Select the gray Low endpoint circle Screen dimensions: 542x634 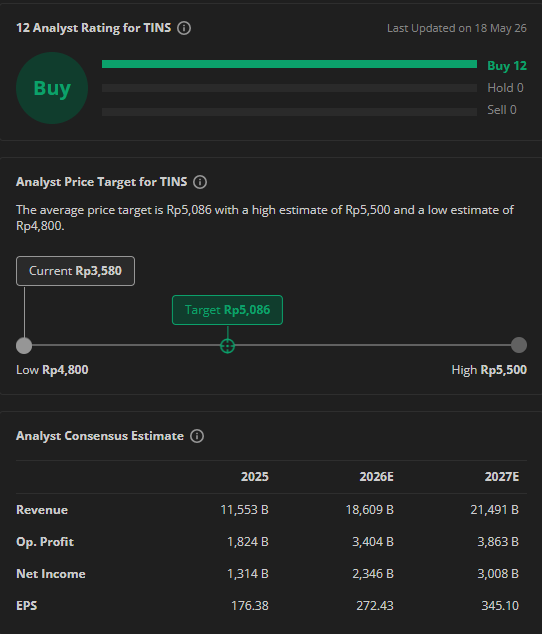[24, 346]
